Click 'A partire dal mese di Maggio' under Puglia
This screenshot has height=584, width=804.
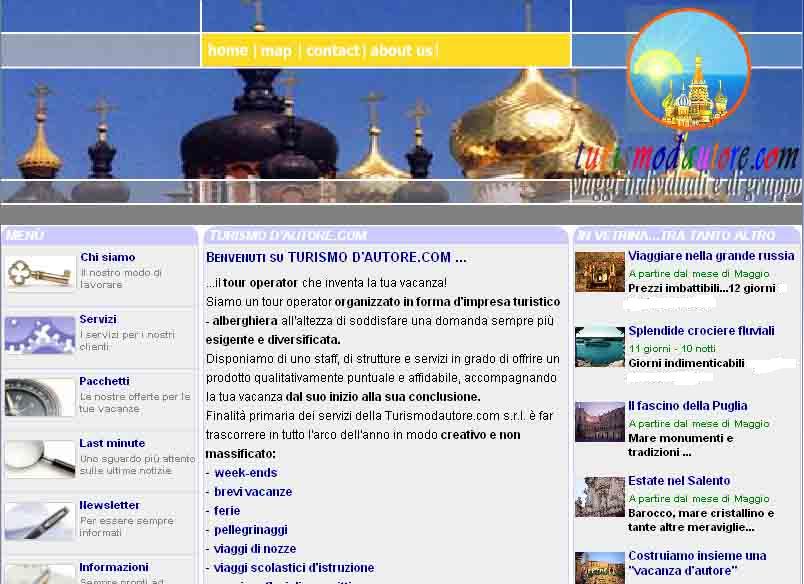pos(699,424)
